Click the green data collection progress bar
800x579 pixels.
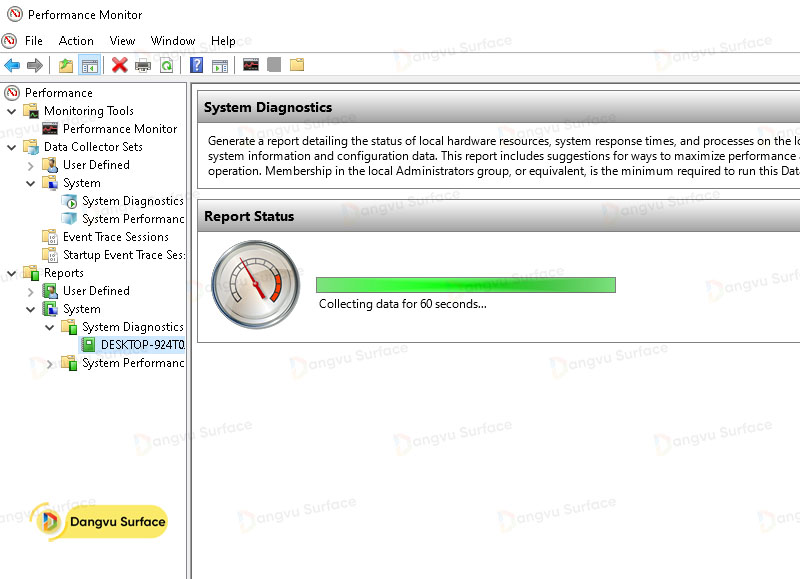[465, 285]
